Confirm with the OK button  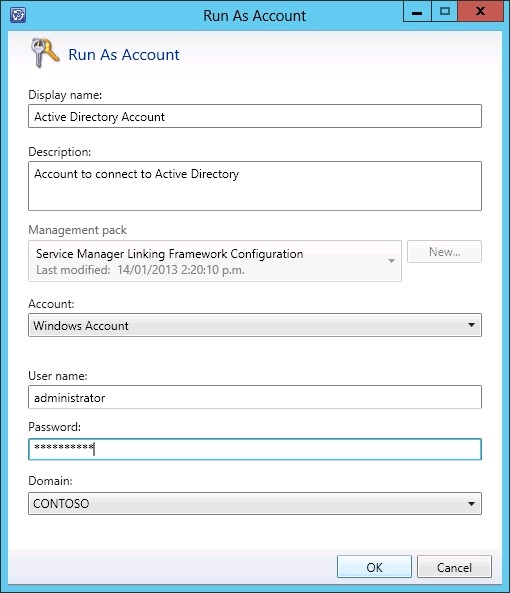pyautogui.click(x=374, y=567)
